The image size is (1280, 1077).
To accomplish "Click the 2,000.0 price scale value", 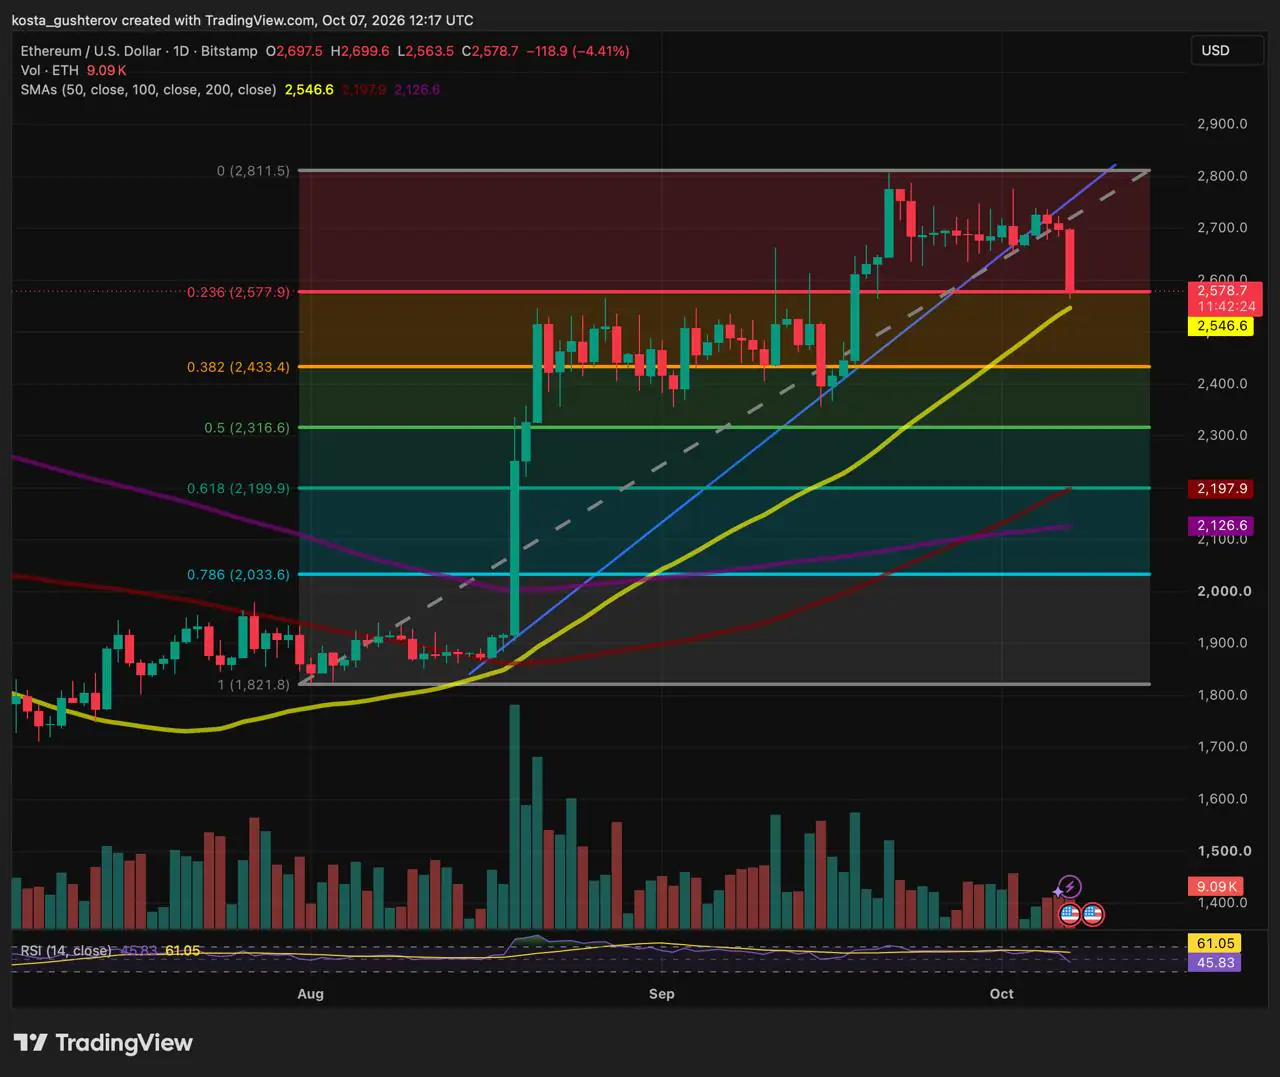I will tap(1224, 591).
